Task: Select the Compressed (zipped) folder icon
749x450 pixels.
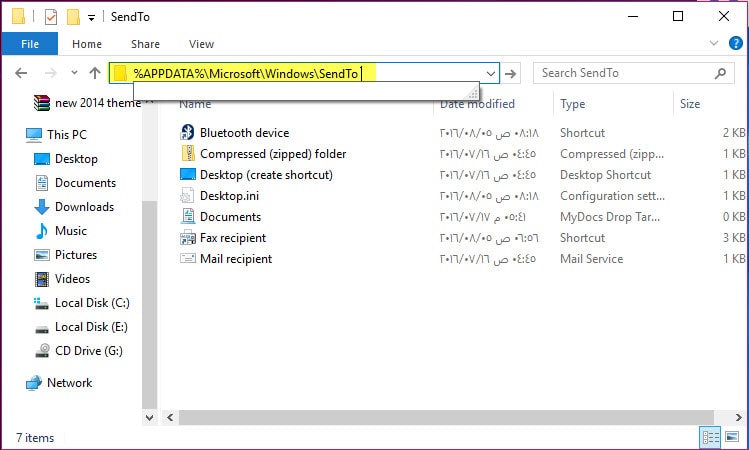Action: point(187,153)
